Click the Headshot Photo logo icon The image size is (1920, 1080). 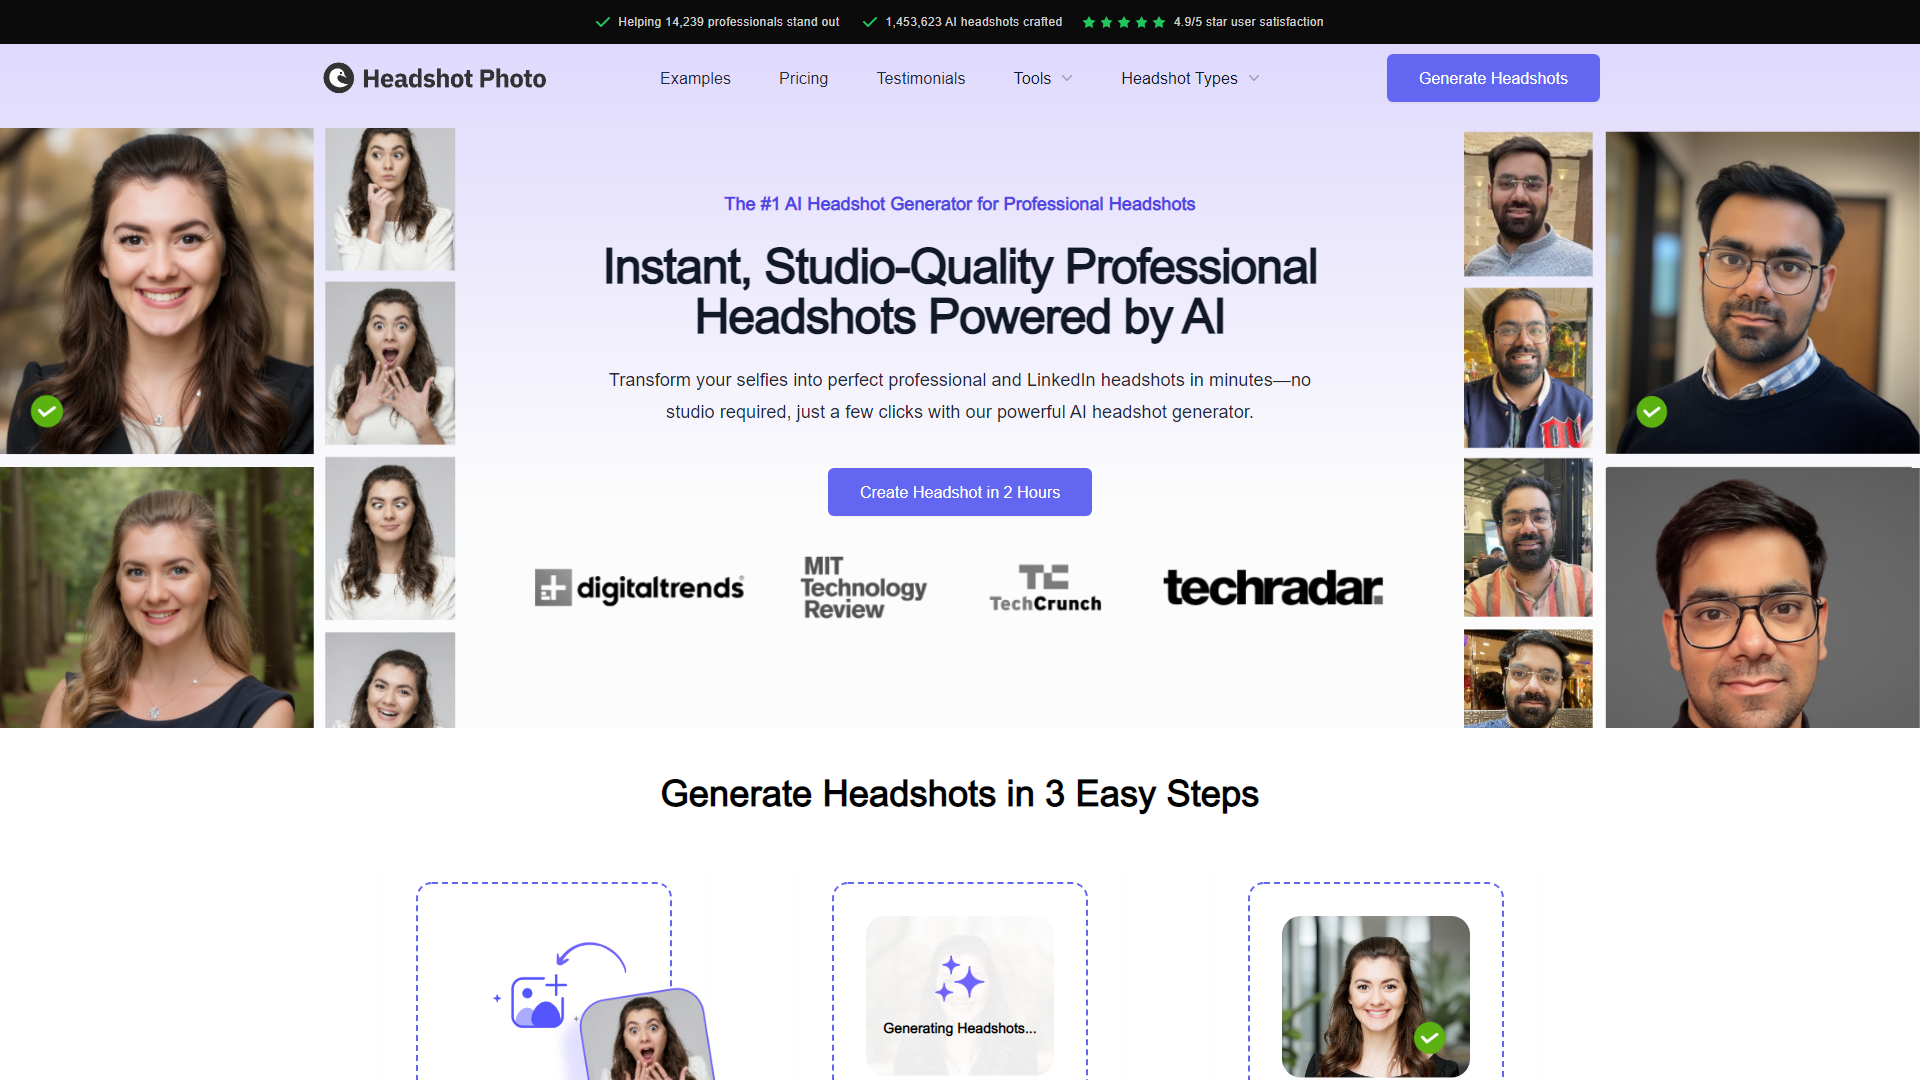click(338, 78)
